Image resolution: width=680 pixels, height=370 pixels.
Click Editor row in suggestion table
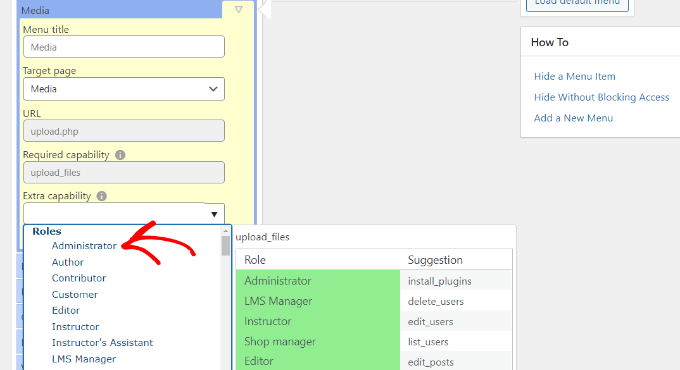coord(318,361)
